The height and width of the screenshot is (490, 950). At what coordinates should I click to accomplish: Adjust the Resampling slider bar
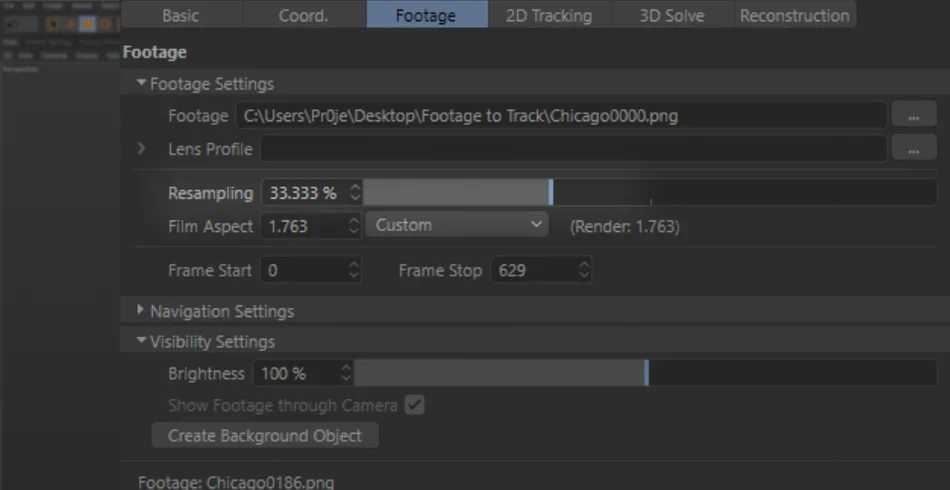[x=649, y=193]
